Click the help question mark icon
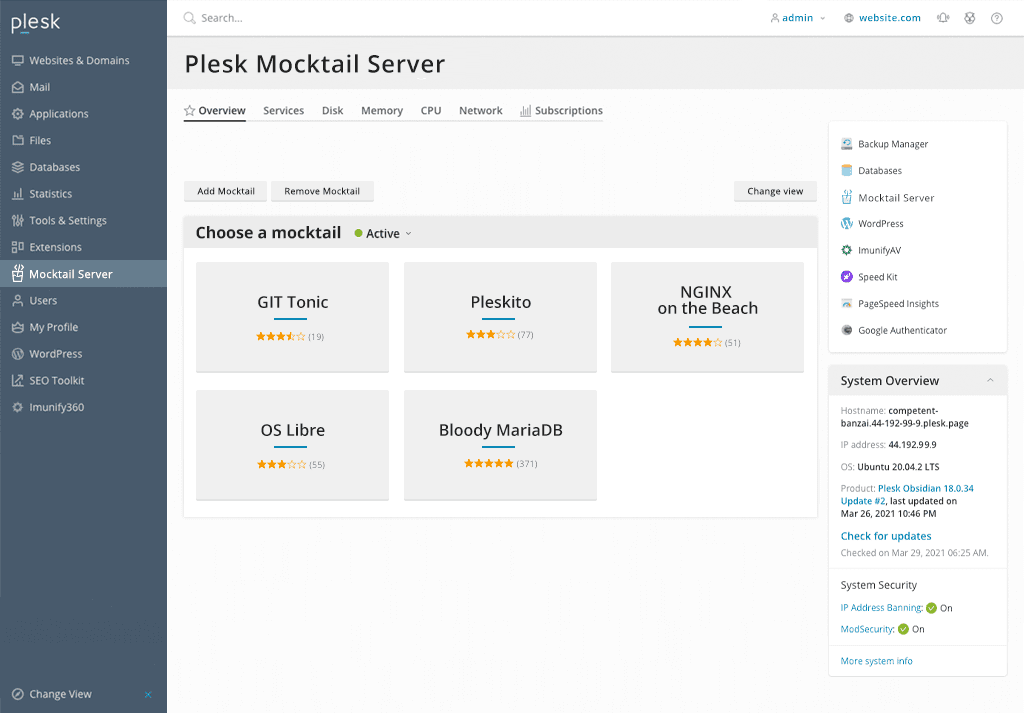Screen dimensions: 1024x713 point(997,18)
